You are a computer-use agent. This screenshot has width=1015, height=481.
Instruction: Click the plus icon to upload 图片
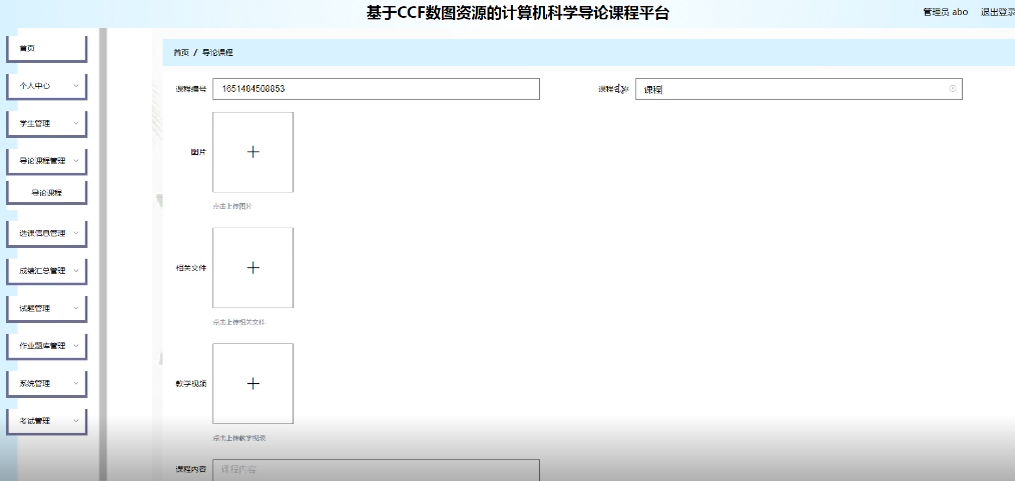click(x=253, y=152)
